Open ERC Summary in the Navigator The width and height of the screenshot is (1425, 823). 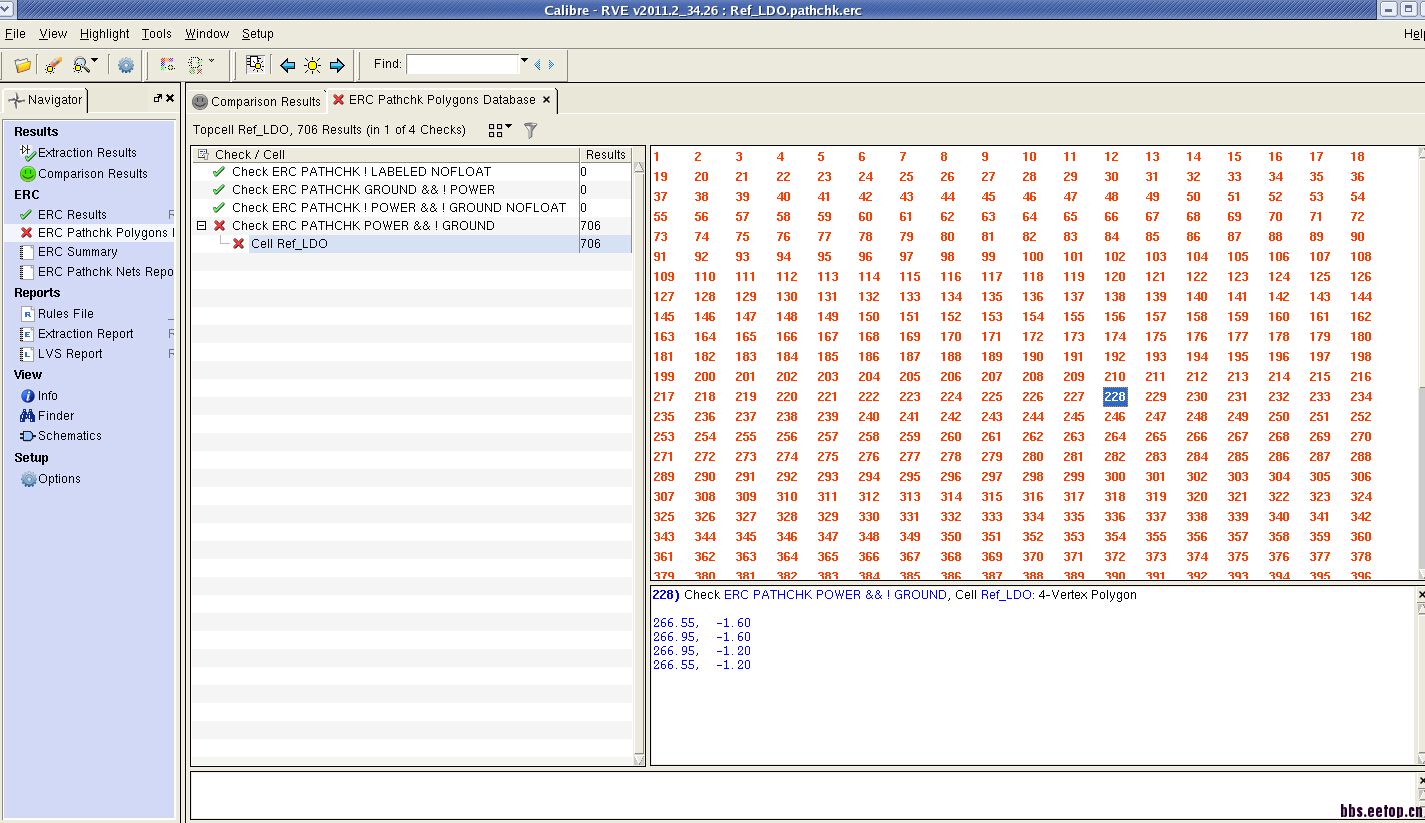[x=77, y=252]
